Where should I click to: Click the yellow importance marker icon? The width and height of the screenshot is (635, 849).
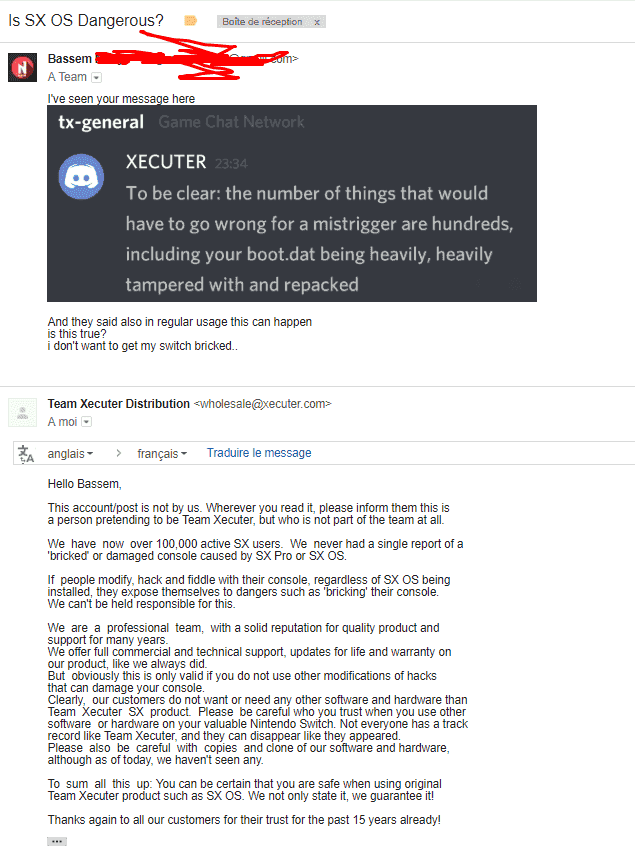pos(190,21)
